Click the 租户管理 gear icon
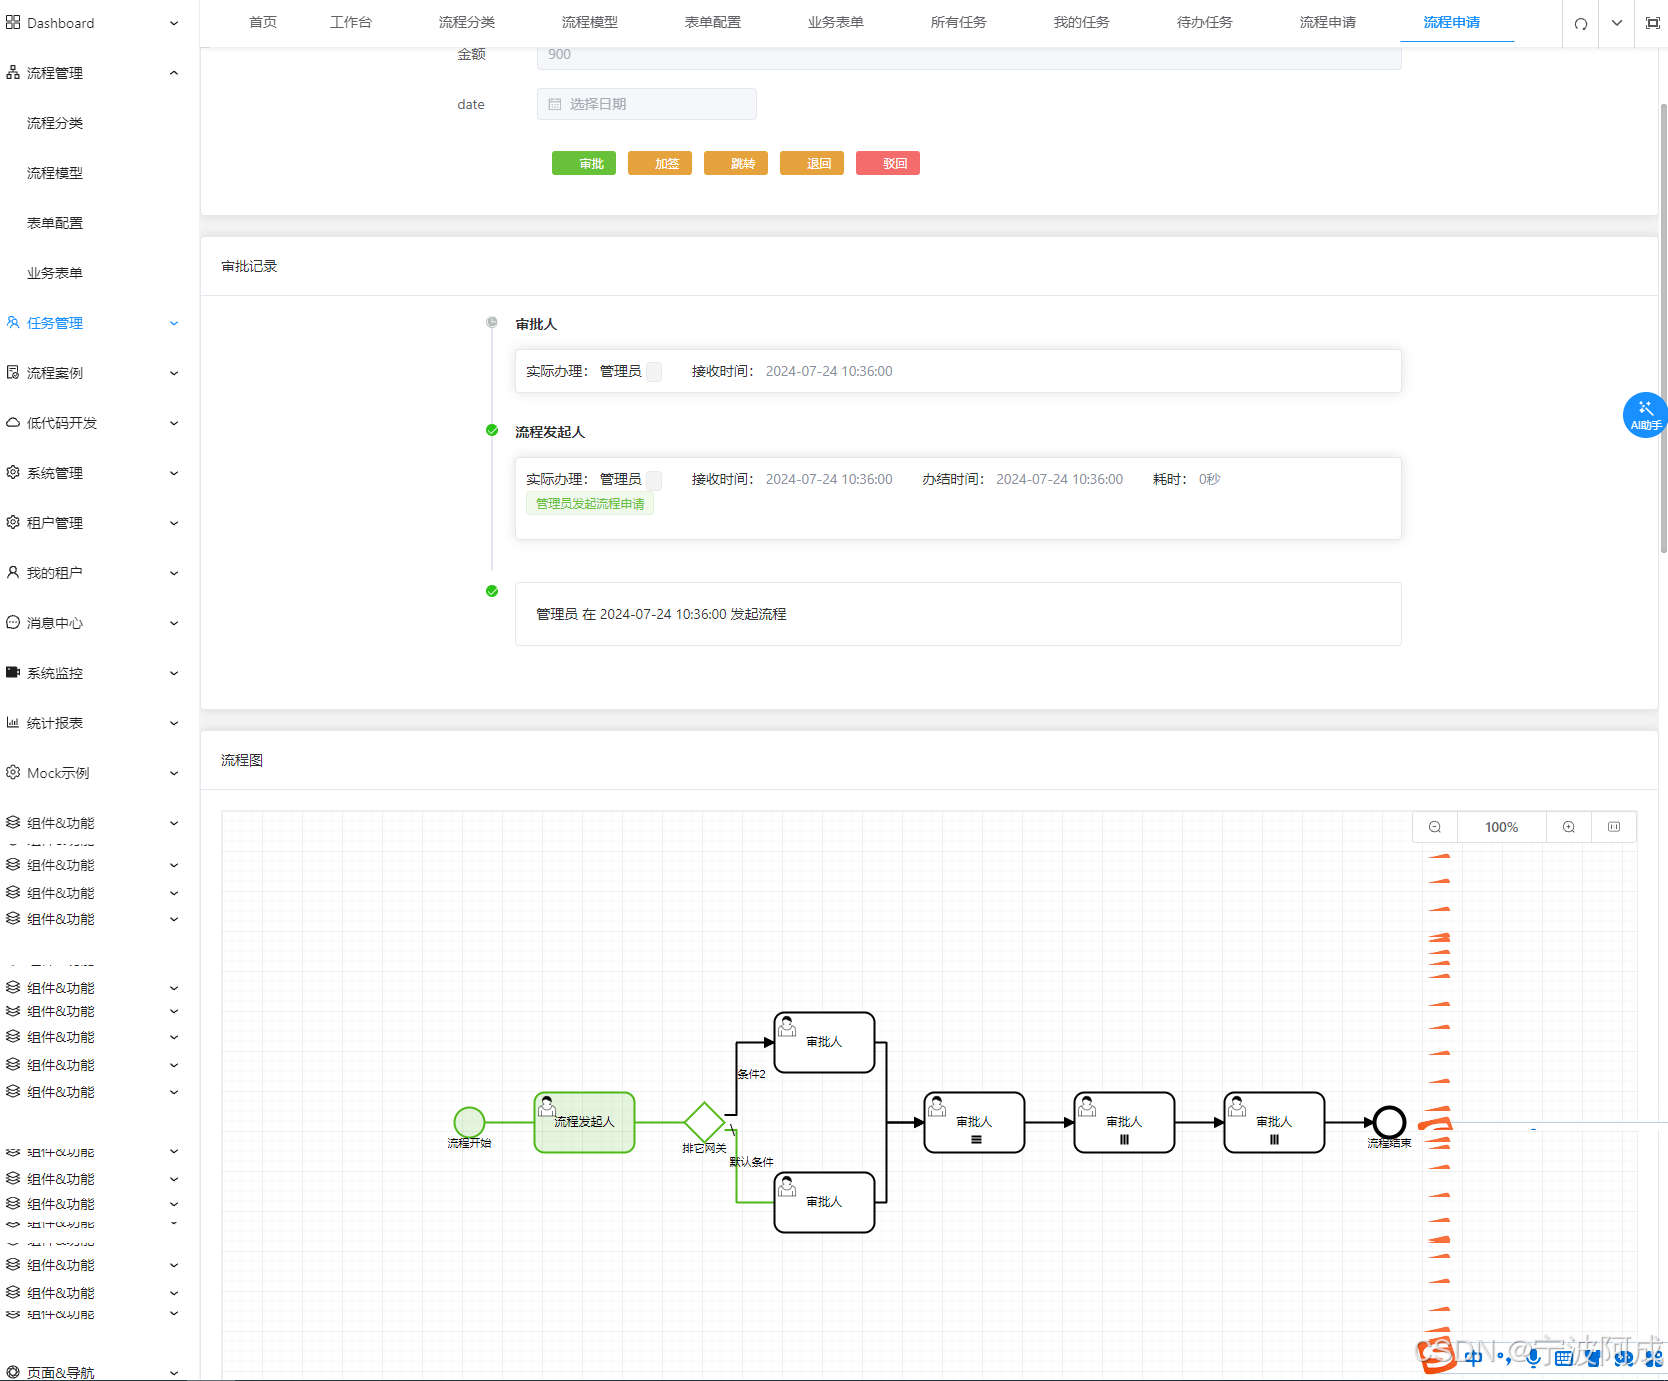This screenshot has height=1381, width=1668. (x=13, y=522)
